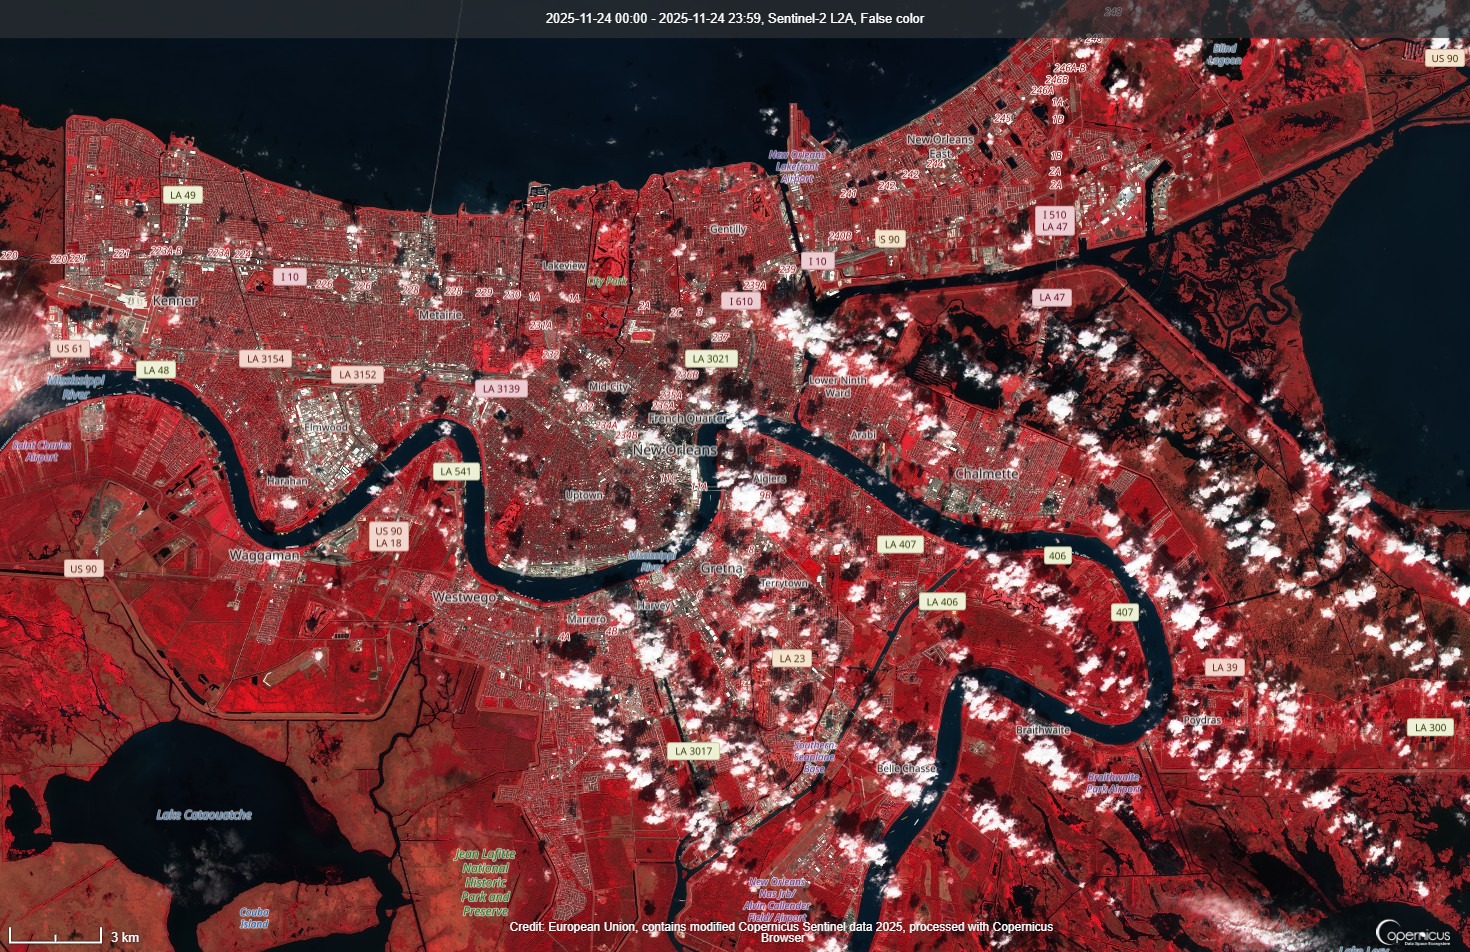
Task: Click the LA 541 road shield
Action: pos(455,471)
